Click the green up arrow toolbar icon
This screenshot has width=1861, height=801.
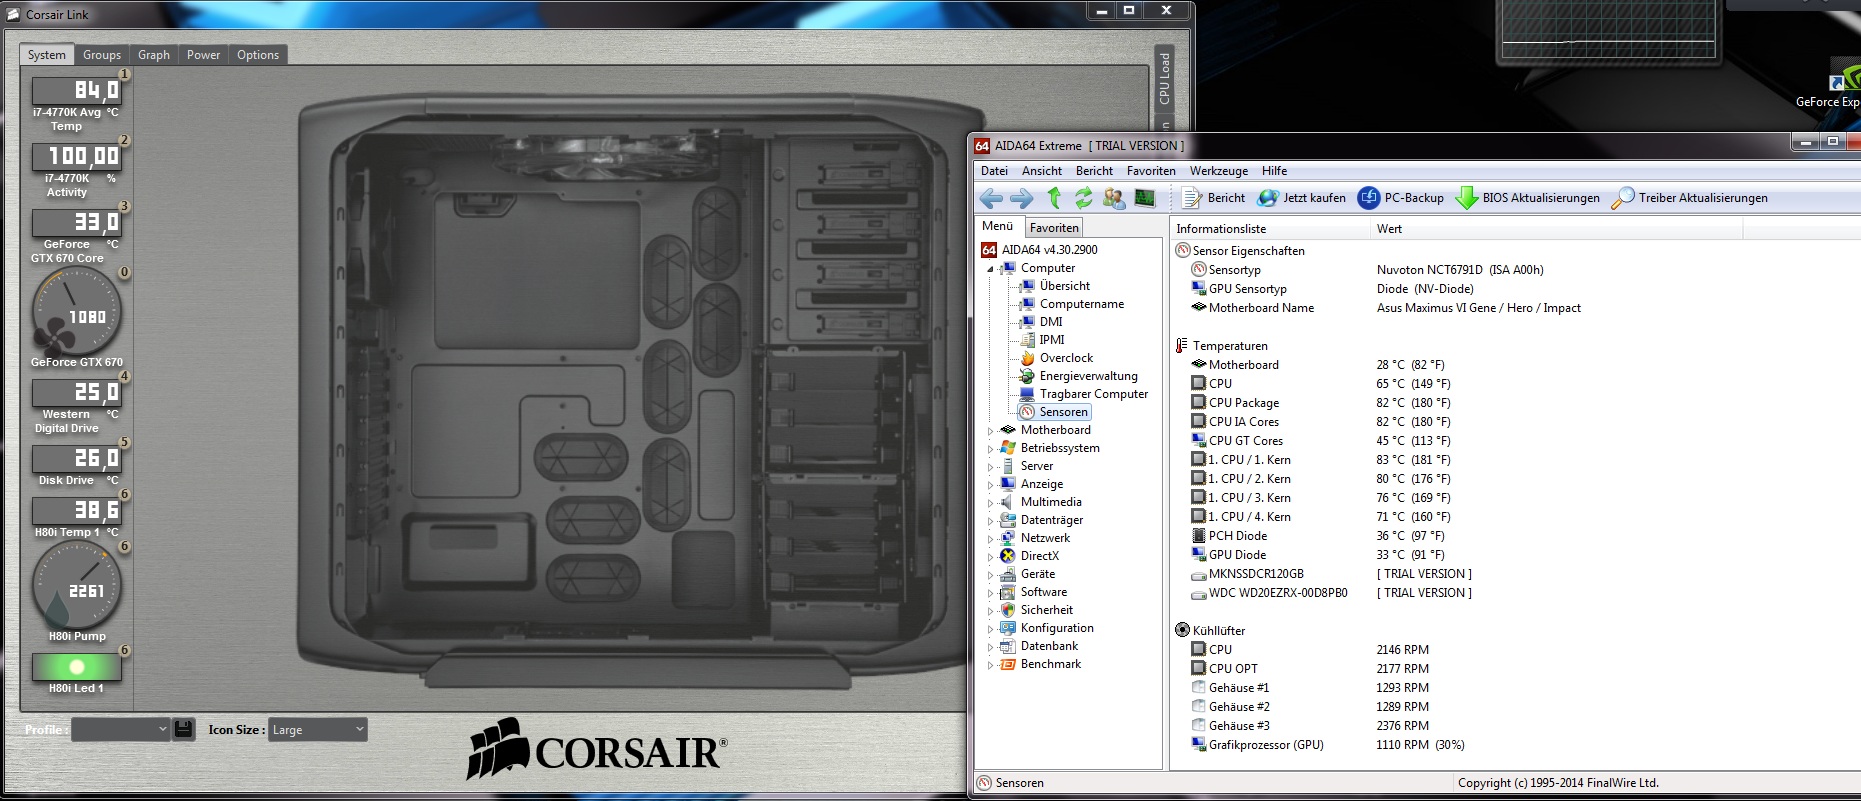(1054, 198)
